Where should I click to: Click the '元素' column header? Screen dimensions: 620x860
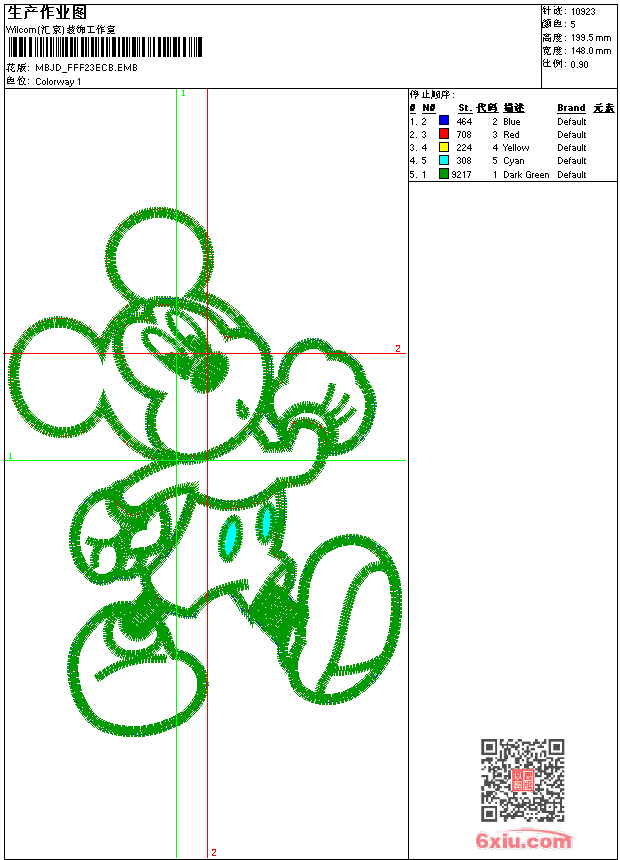click(x=604, y=108)
